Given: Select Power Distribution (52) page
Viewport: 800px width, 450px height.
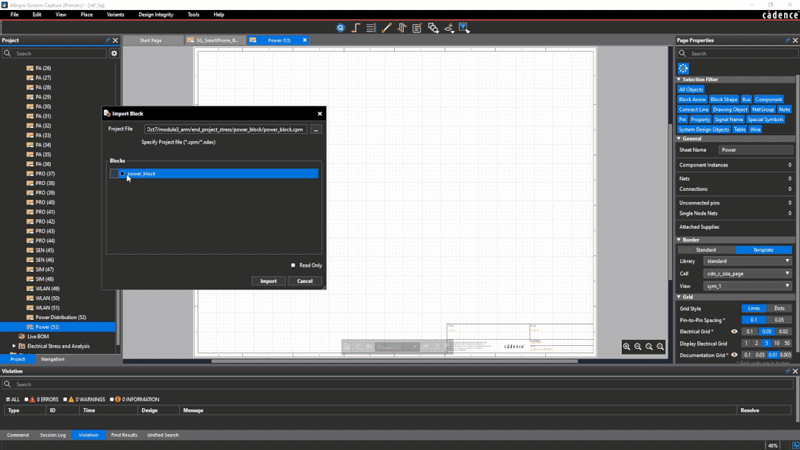Looking at the screenshot, I should 60,317.
